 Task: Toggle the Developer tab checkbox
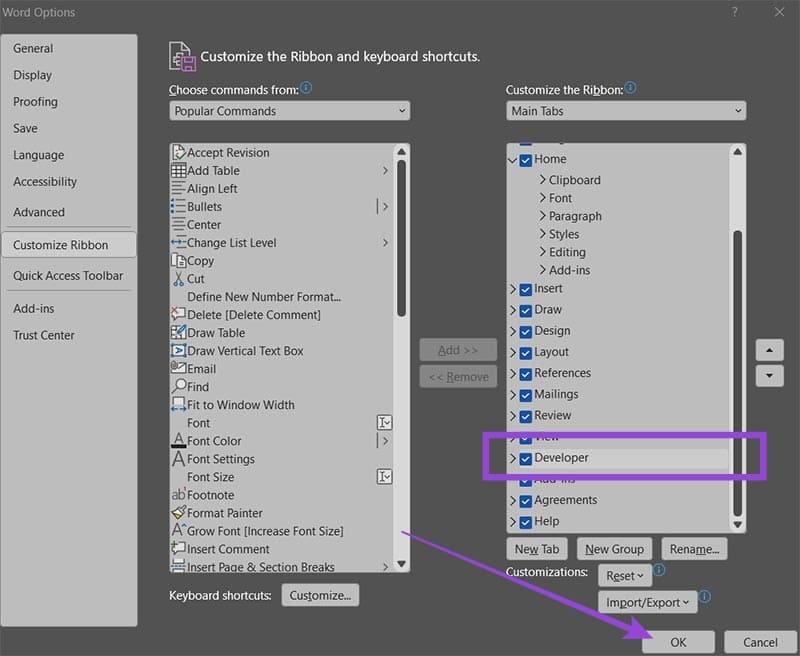click(526, 459)
